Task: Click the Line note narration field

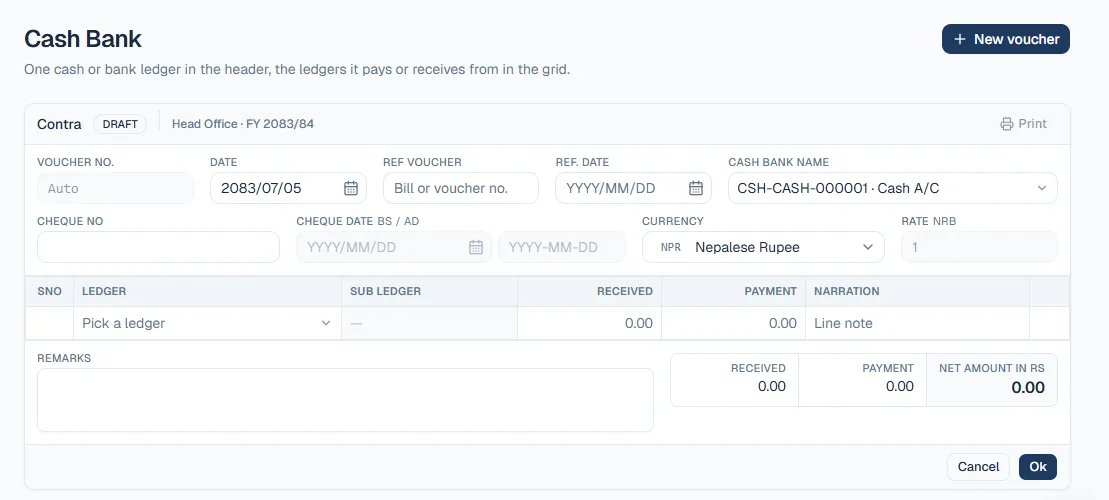Action: (917, 323)
